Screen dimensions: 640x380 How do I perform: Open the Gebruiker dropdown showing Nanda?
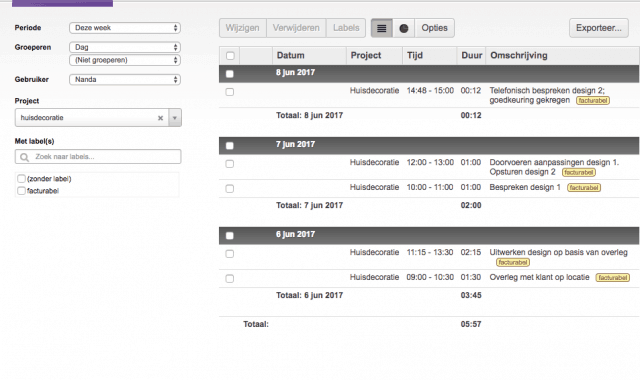[125, 80]
